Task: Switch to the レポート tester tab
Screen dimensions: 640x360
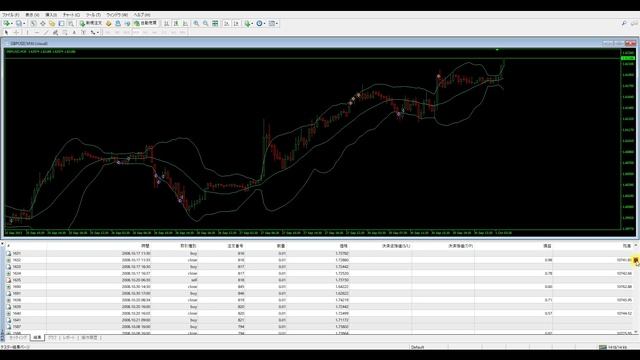Action: click(69, 338)
